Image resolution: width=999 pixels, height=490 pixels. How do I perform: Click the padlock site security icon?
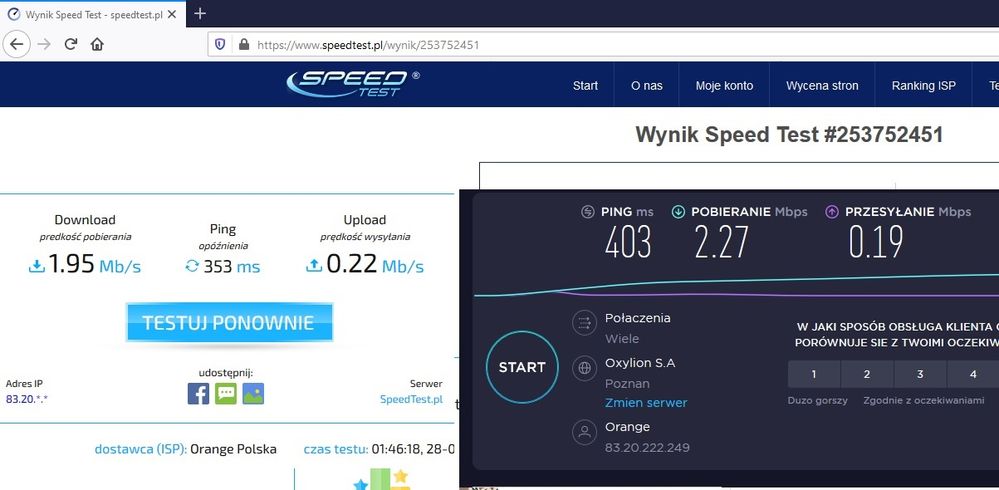243,44
